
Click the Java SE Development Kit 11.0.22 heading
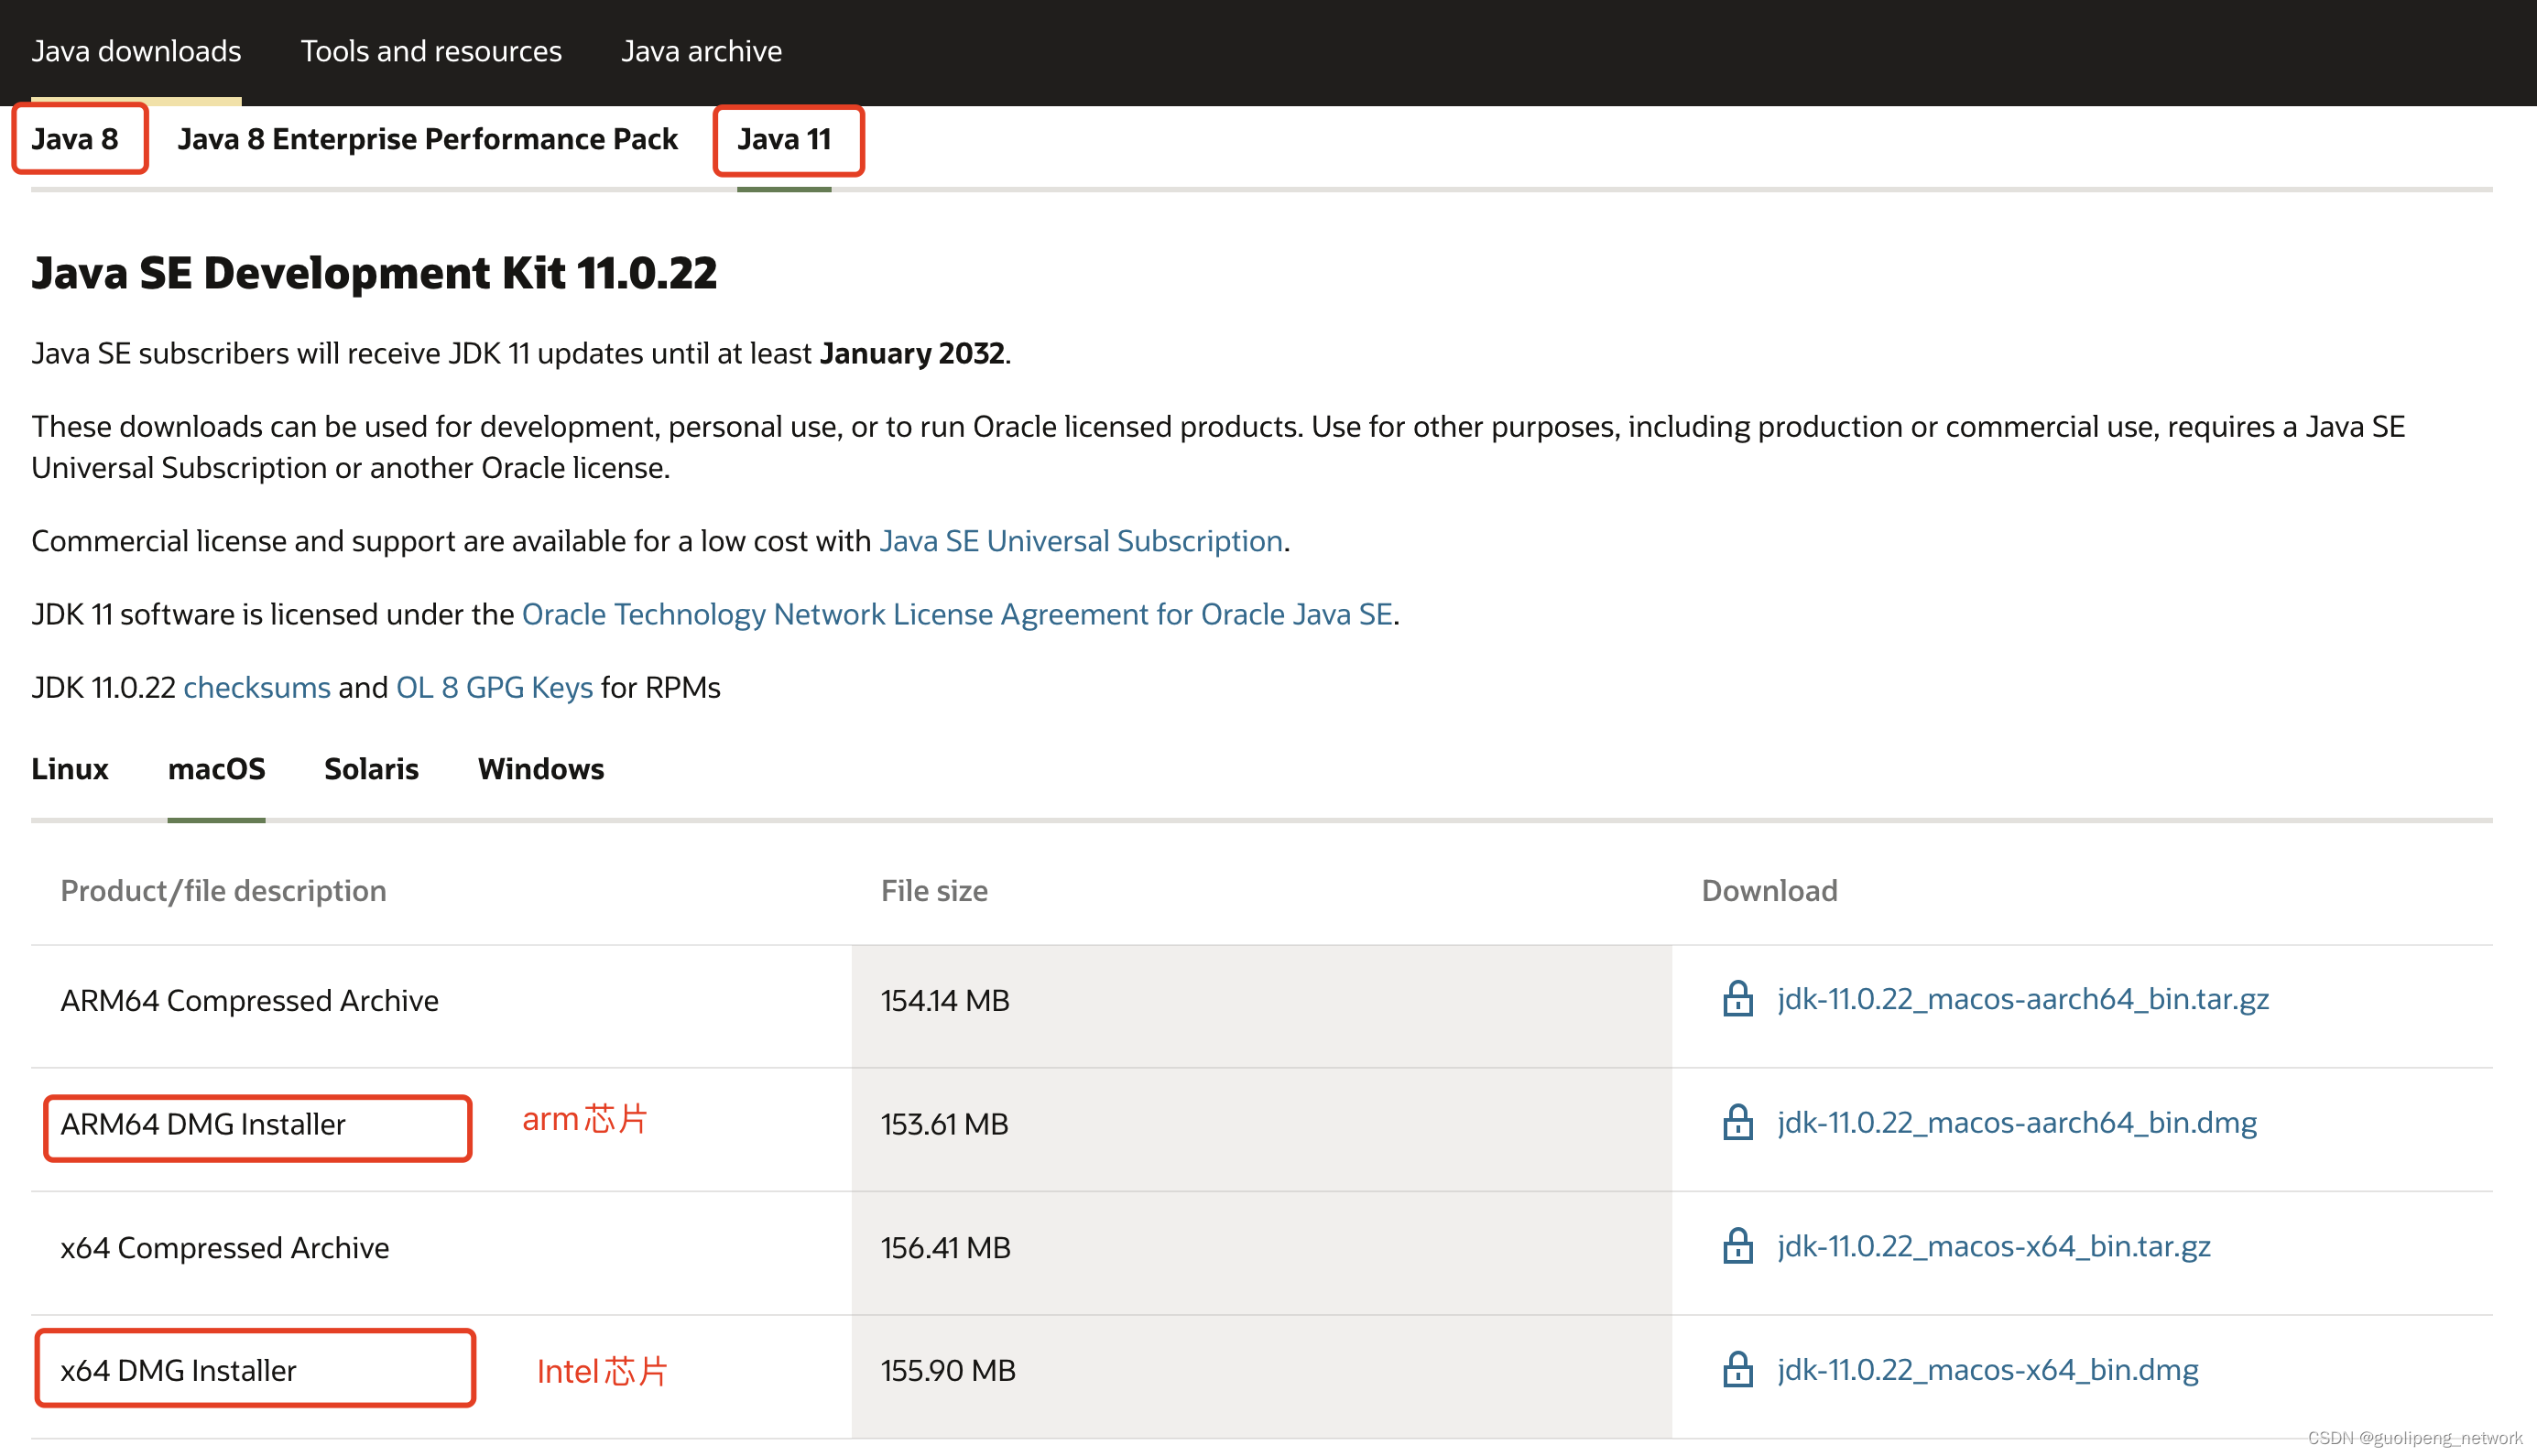click(375, 273)
